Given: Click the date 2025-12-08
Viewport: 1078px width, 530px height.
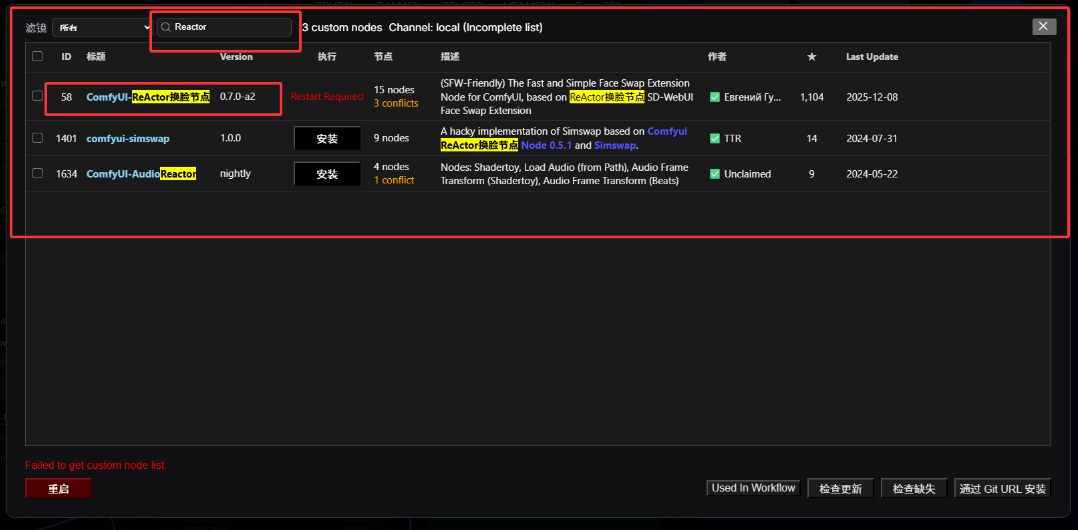Looking at the screenshot, I should tap(872, 98).
